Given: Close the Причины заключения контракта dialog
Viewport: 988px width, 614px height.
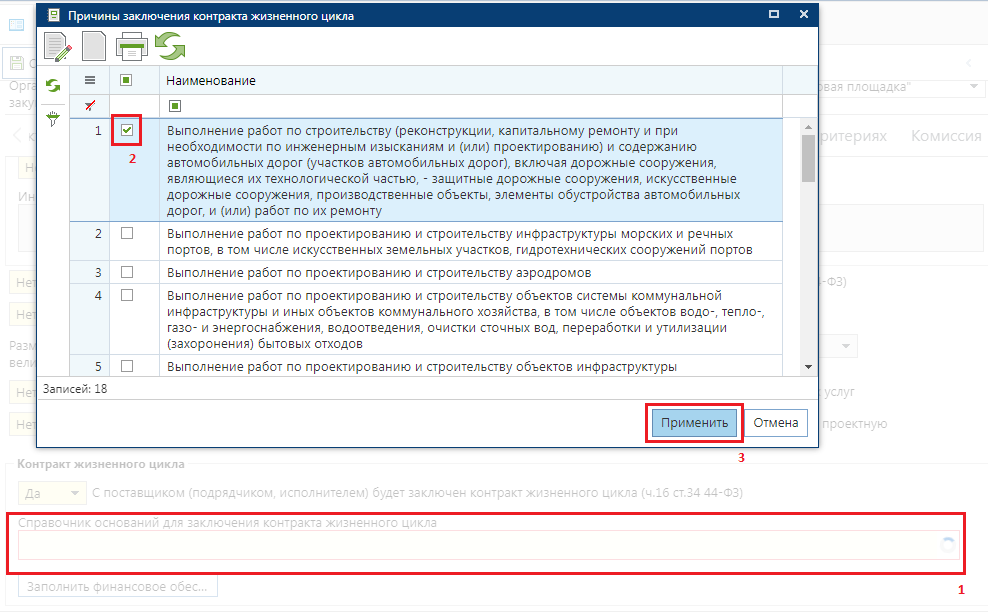Looking at the screenshot, I should (x=803, y=14).
